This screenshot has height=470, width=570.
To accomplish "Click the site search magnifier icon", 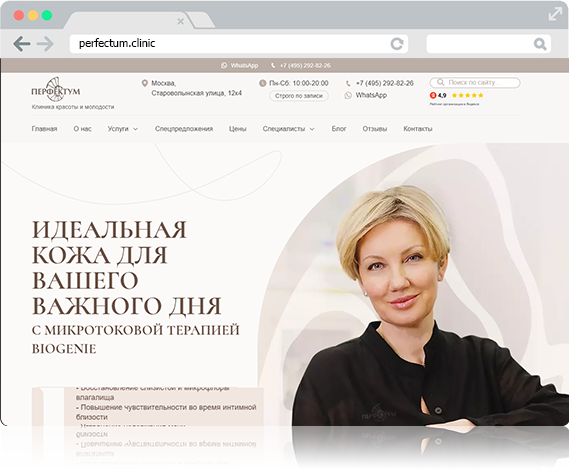I will [x=440, y=82].
